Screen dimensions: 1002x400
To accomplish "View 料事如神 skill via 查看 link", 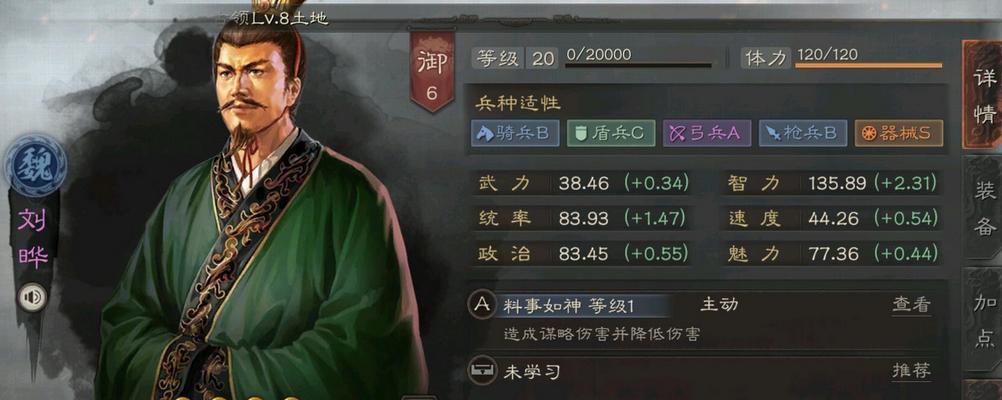I will pyautogui.click(x=911, y=305).
